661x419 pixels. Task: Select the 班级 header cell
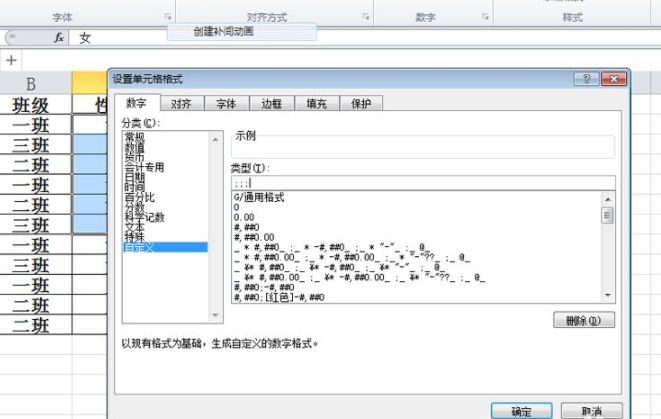tap(35, 105)
